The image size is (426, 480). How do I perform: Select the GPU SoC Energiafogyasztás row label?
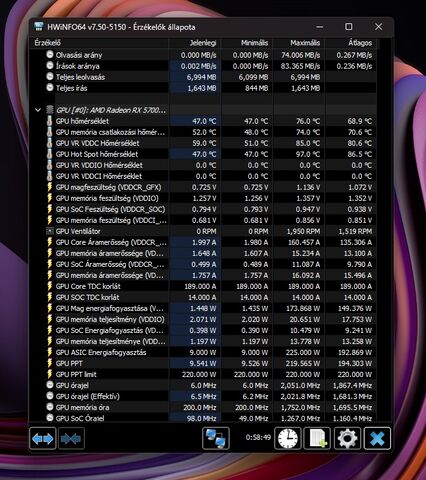(x=110, y=330)
